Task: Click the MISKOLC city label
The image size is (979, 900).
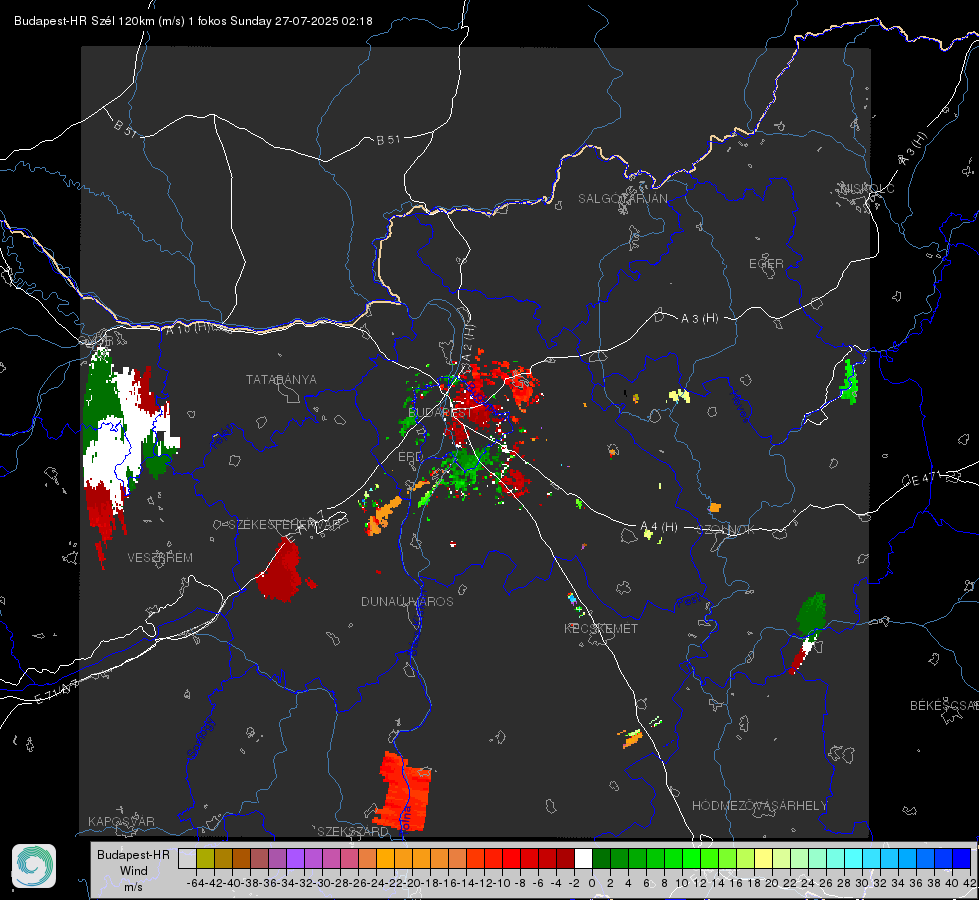Action: (867, 188)
